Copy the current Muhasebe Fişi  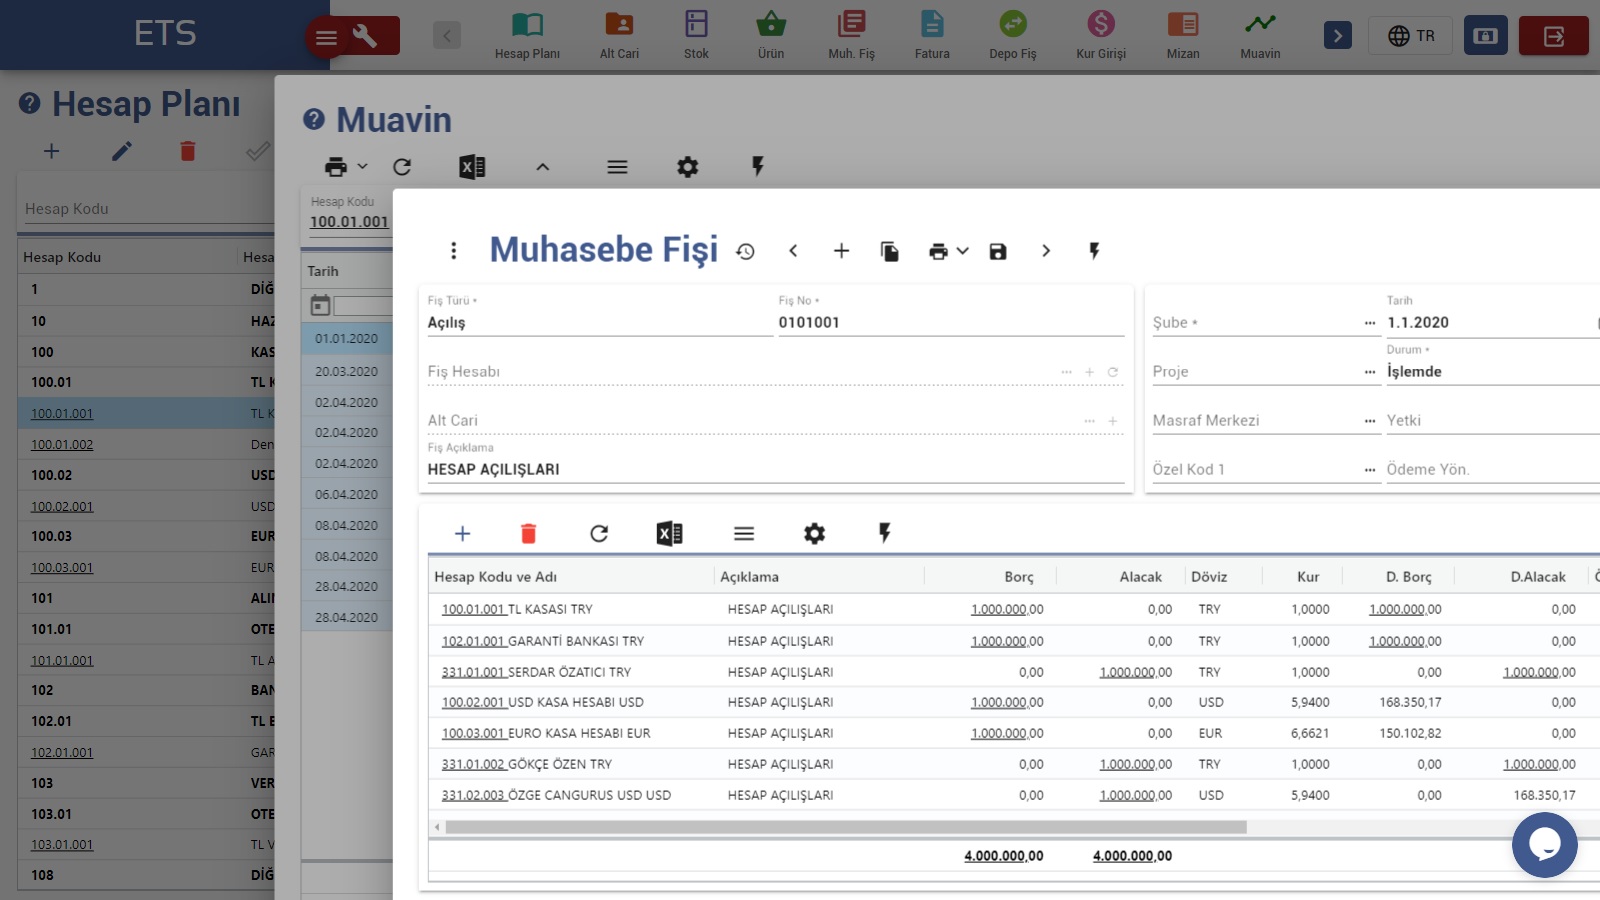coord(889,251)
